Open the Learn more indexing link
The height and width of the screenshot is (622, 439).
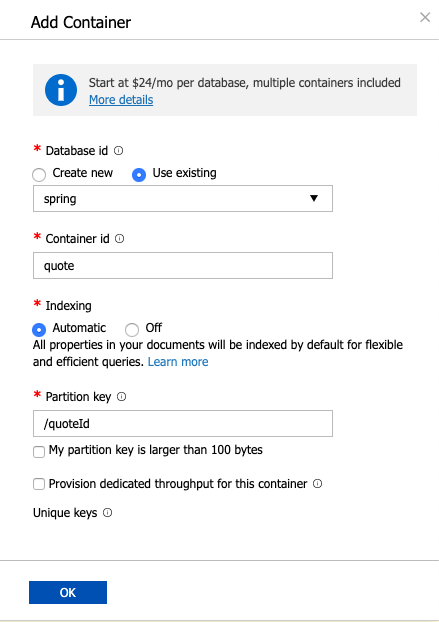point(178,362)
